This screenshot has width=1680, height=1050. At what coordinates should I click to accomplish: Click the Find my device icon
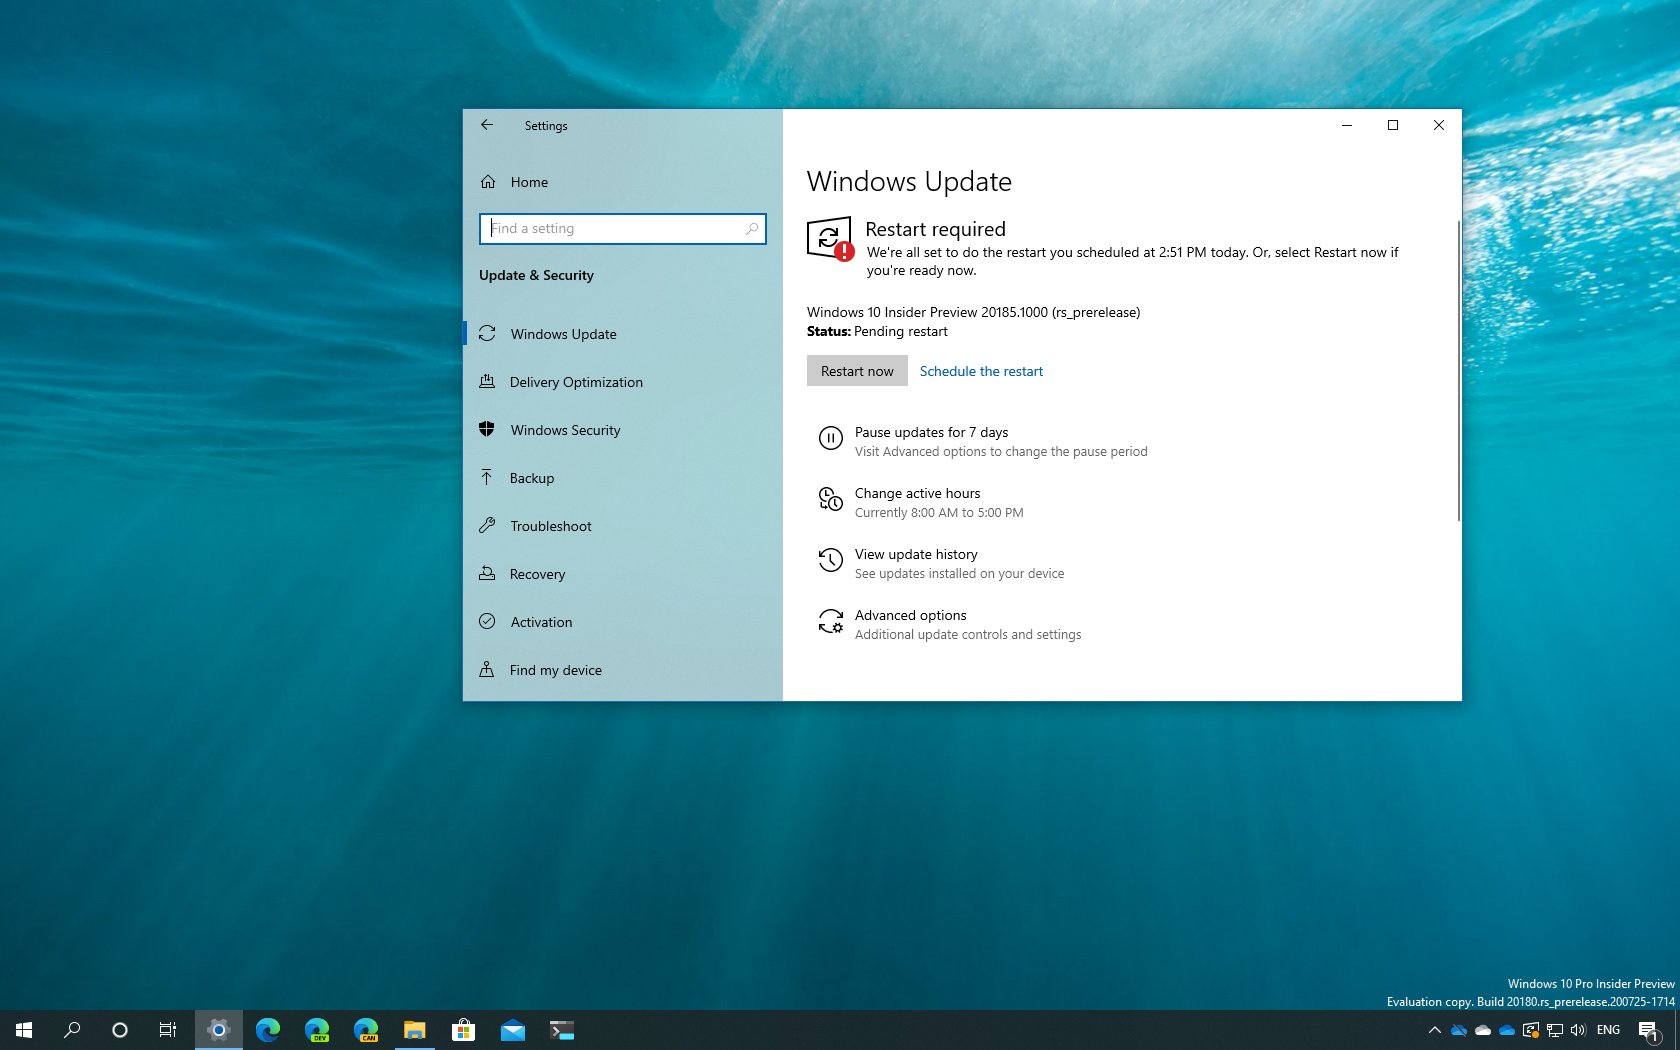pyautogui.click(x=487, y=670)
